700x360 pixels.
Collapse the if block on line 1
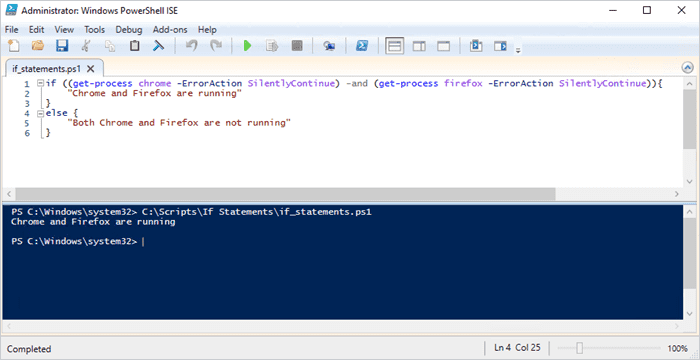[41, 83]
